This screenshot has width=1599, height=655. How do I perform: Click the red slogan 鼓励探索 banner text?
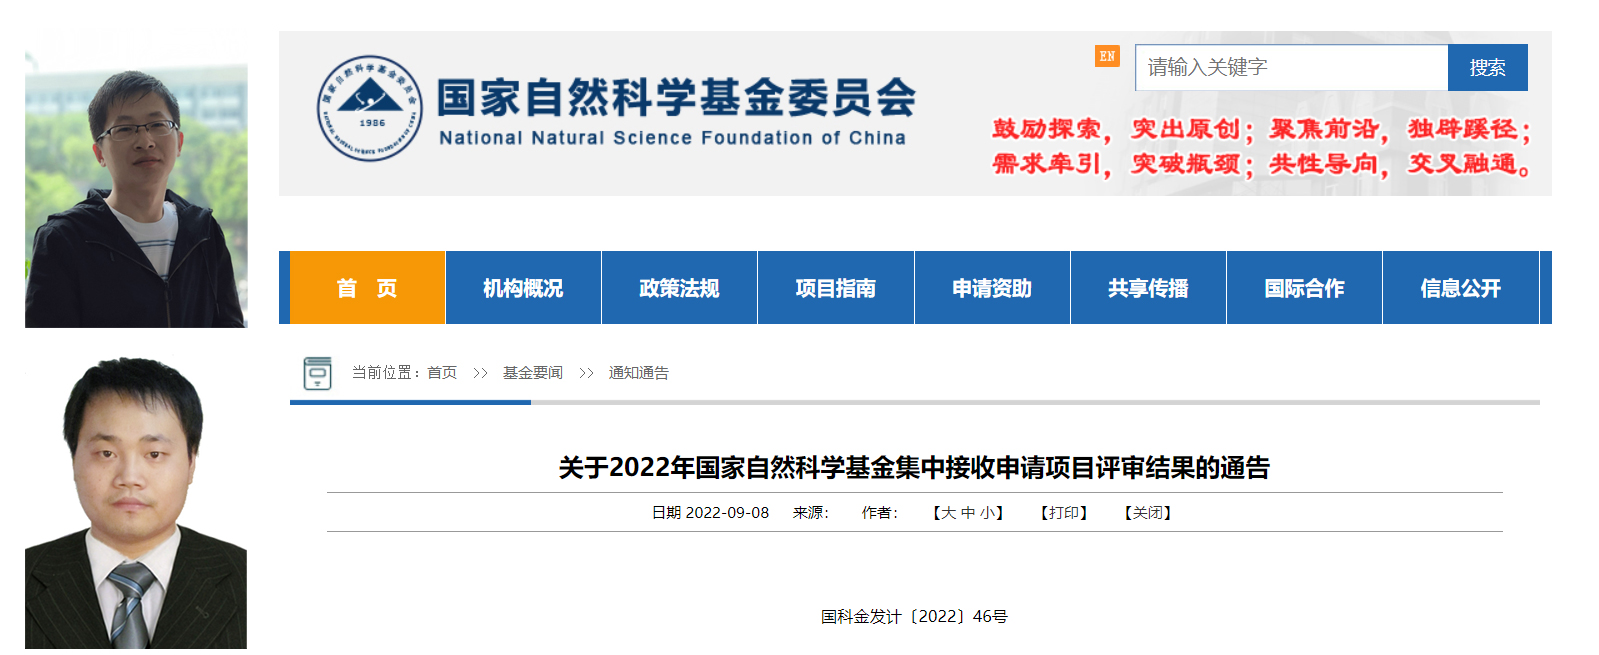point(1261,146)
